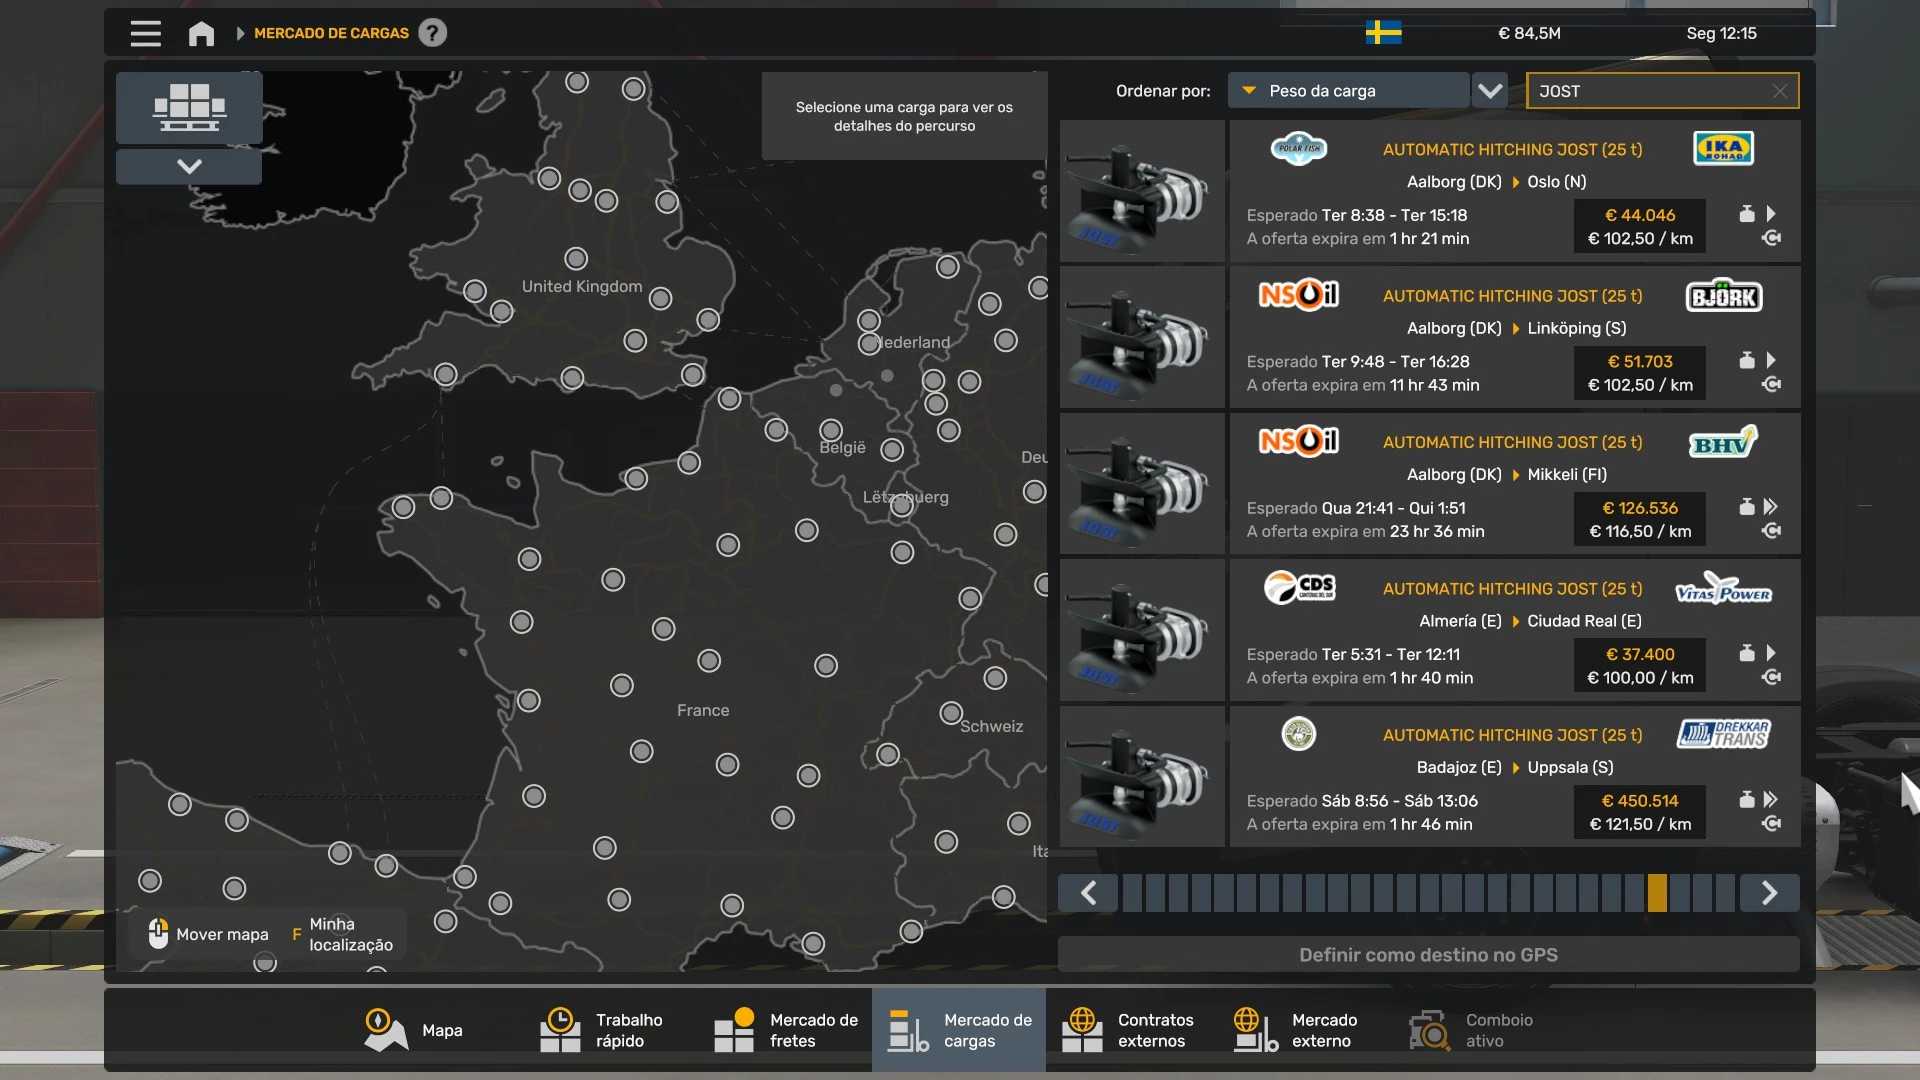Open Mapa from bottom bar
This screenshot has height=1080, width=1920.
[x=413, y=1030]
